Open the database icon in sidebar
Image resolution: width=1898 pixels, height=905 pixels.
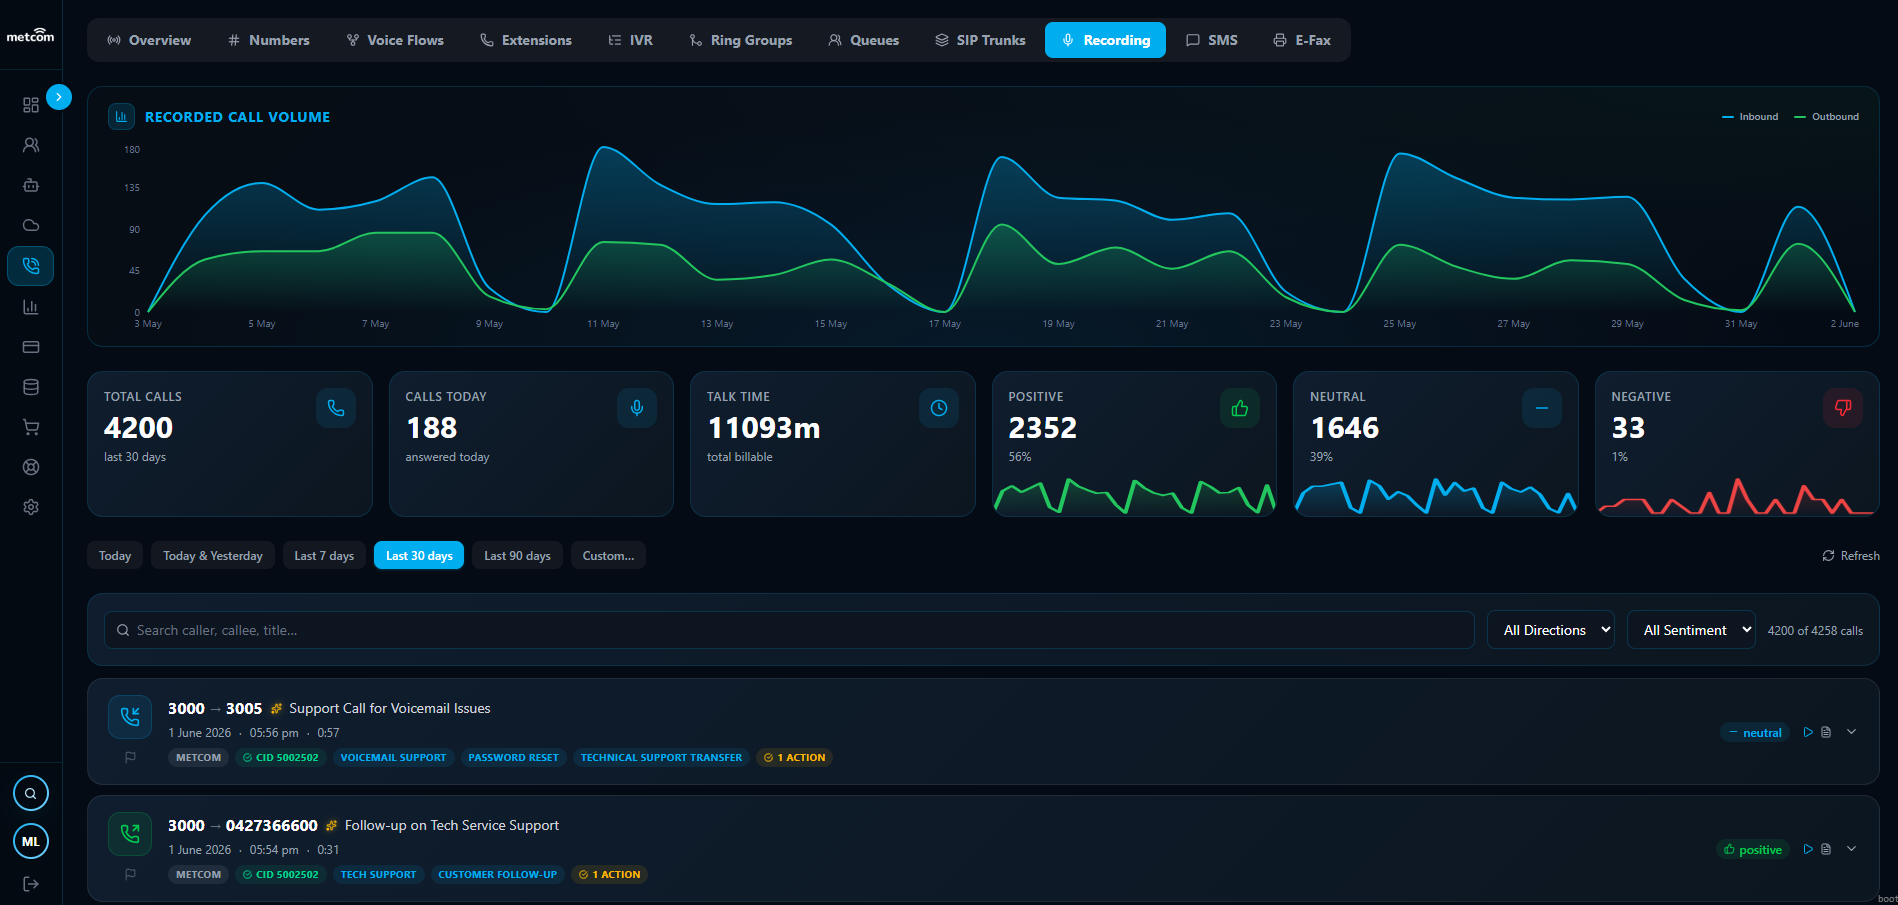[31, 387]
